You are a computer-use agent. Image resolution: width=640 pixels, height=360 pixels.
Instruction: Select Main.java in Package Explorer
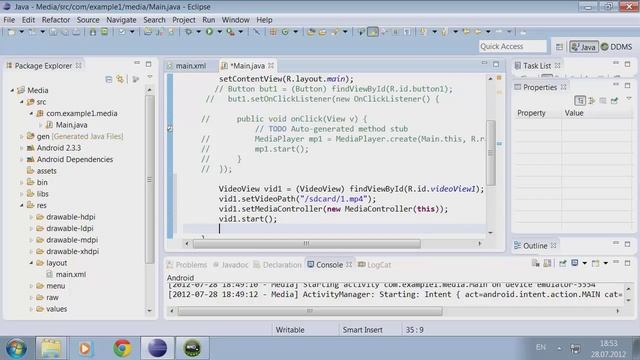tap(71, 125)
